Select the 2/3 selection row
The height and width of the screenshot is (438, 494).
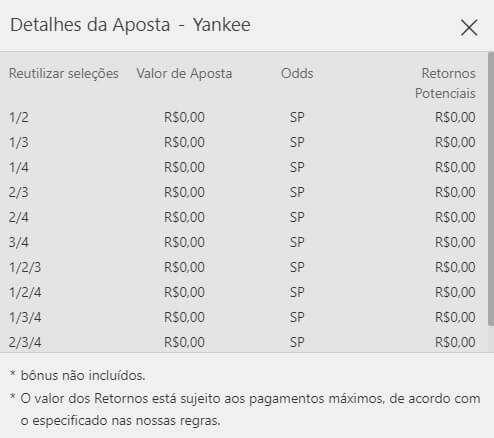pyautogui.click(x=242, y=192)
